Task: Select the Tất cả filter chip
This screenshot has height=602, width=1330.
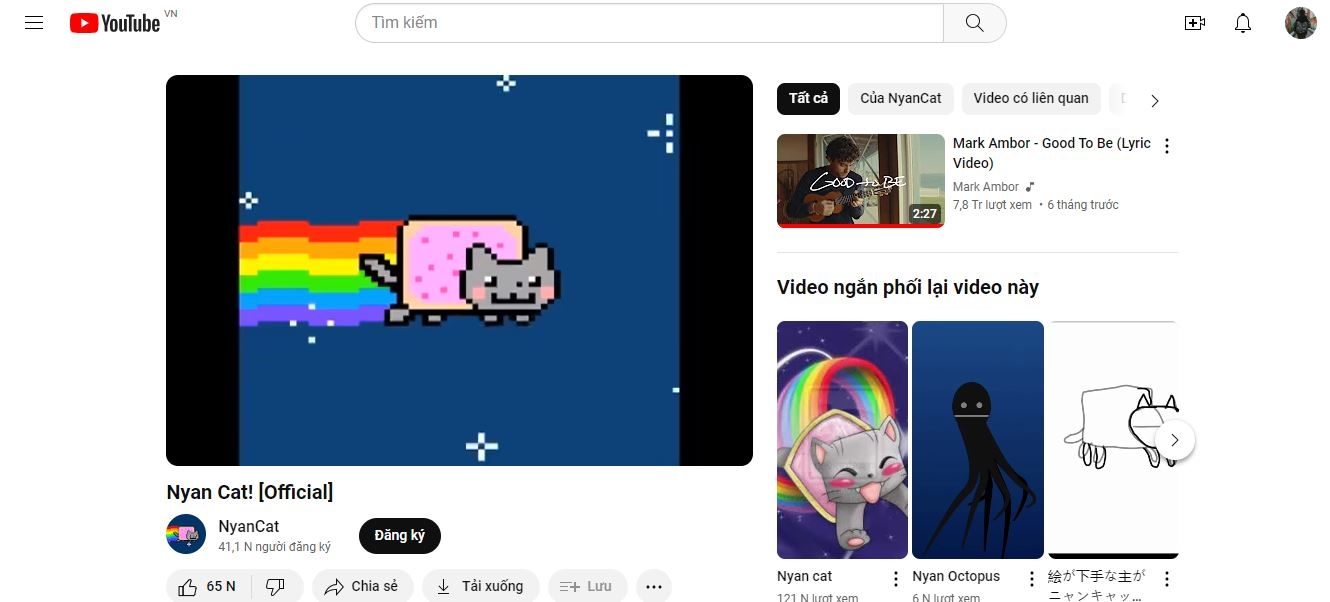Action: click(x=808, y=98)
